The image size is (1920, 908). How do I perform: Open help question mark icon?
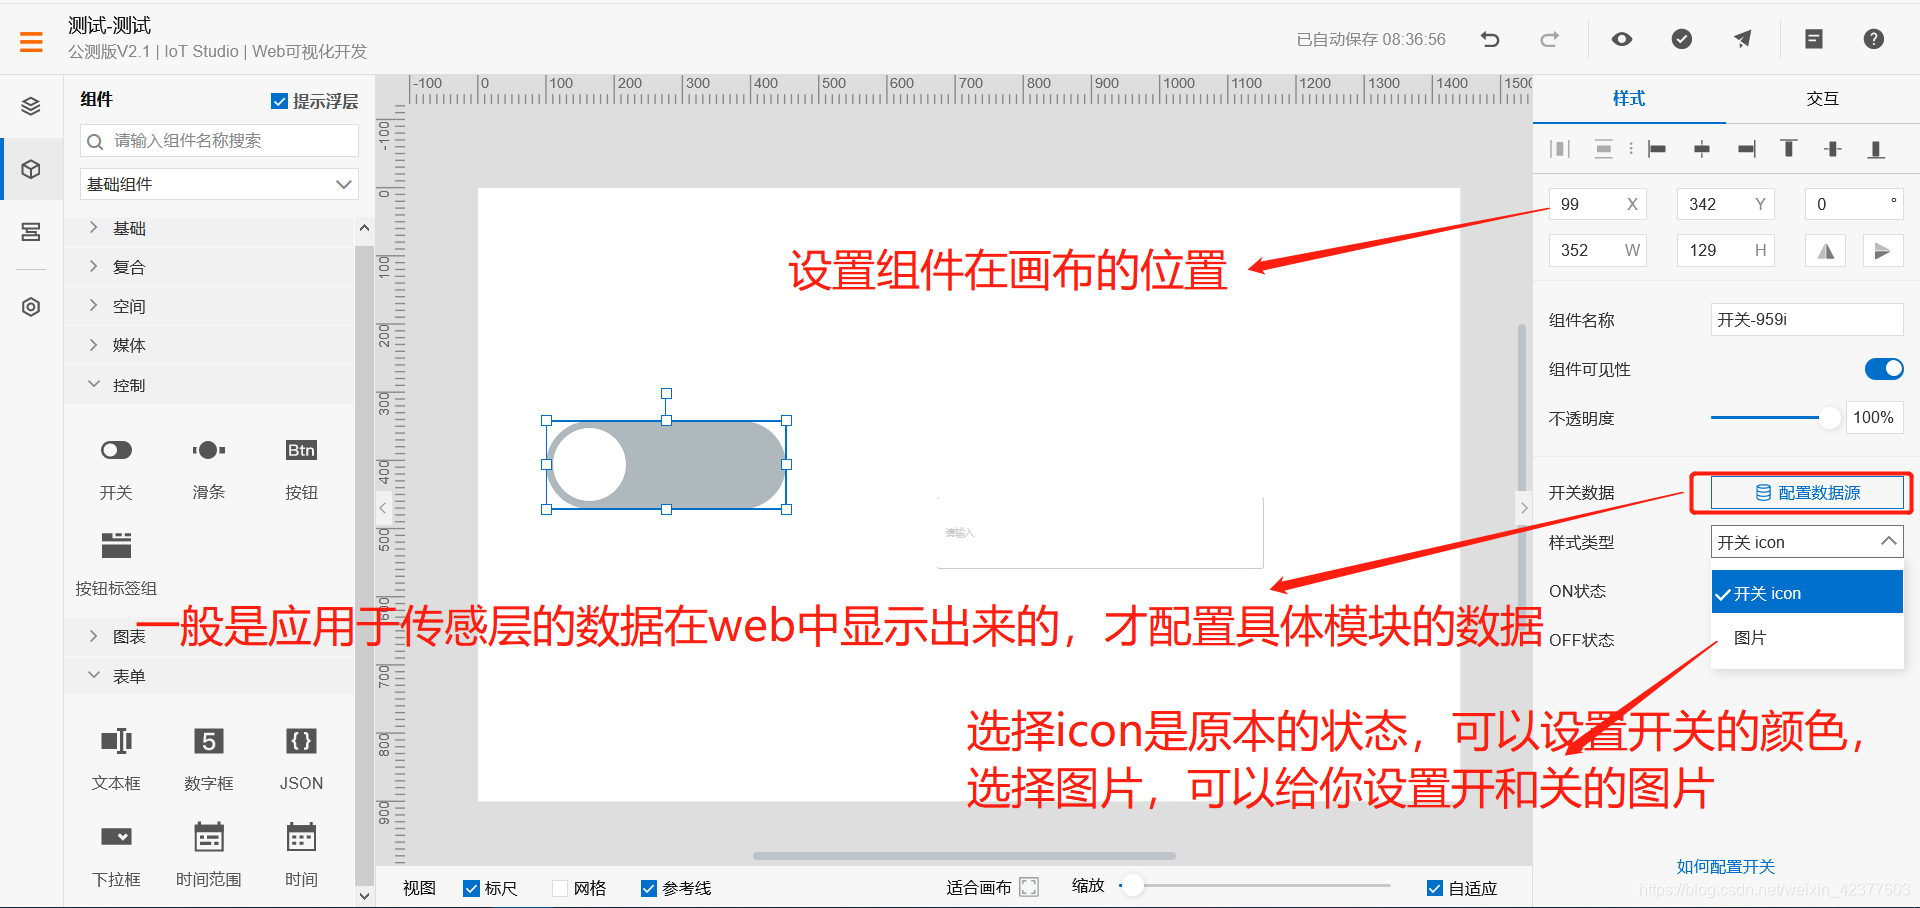click(x=1874, y=39)
